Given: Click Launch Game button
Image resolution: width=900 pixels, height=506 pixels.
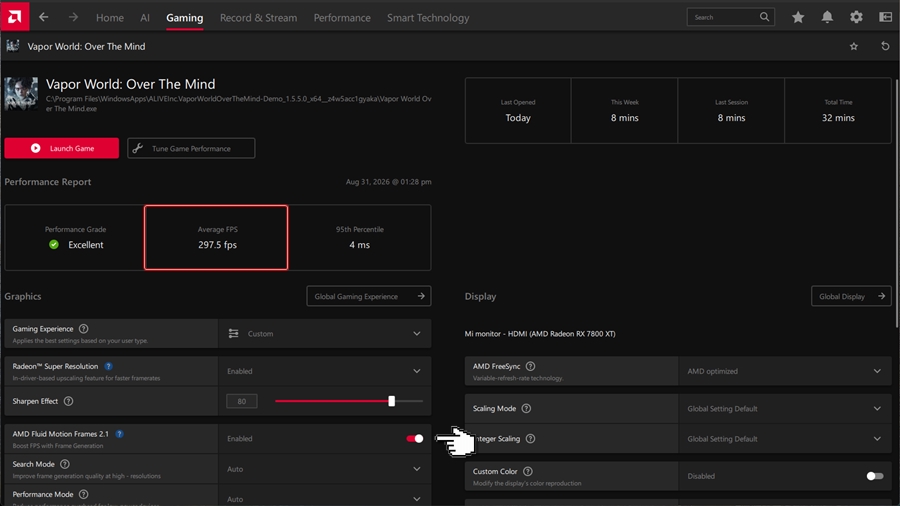Looking at the screenshot, I should click(x=61, y=148).
